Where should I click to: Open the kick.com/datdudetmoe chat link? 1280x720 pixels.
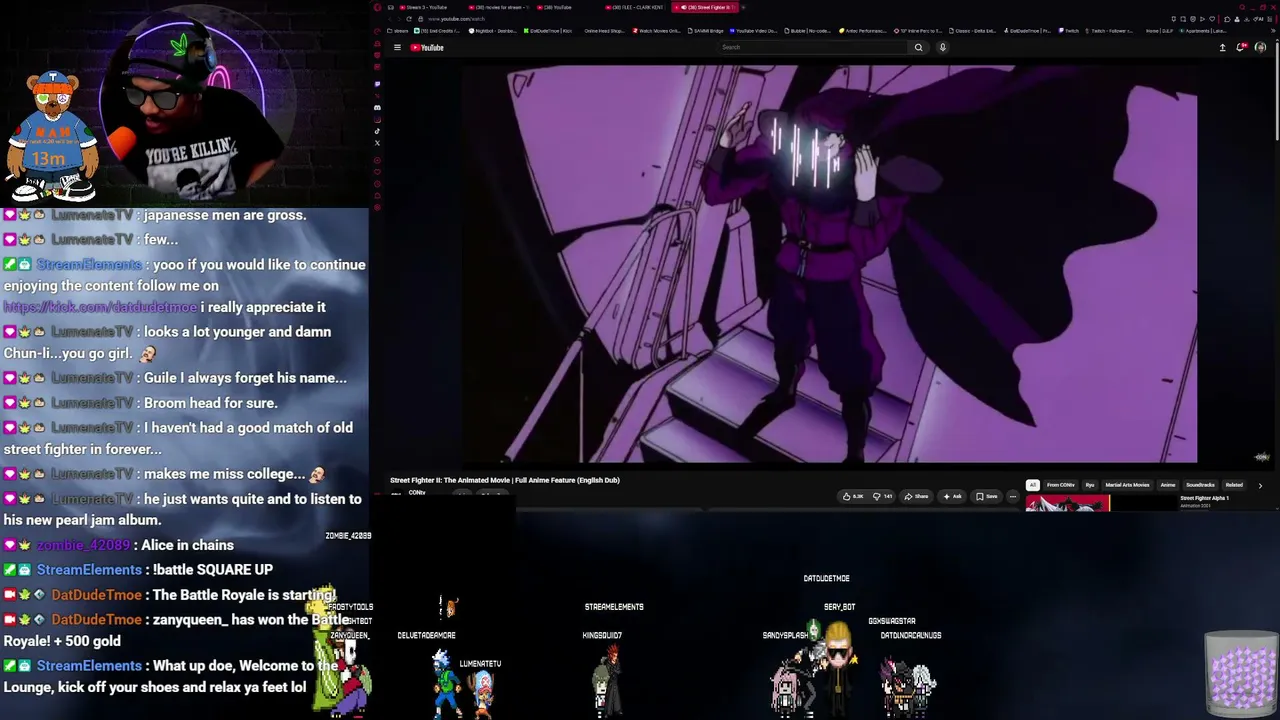click(x=100, y=307)
